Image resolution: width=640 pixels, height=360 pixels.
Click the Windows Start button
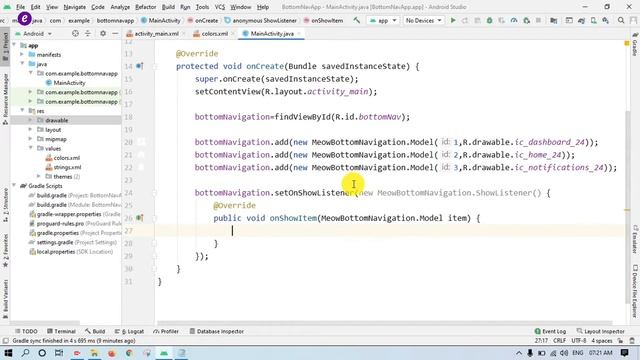tap(8, 353)
